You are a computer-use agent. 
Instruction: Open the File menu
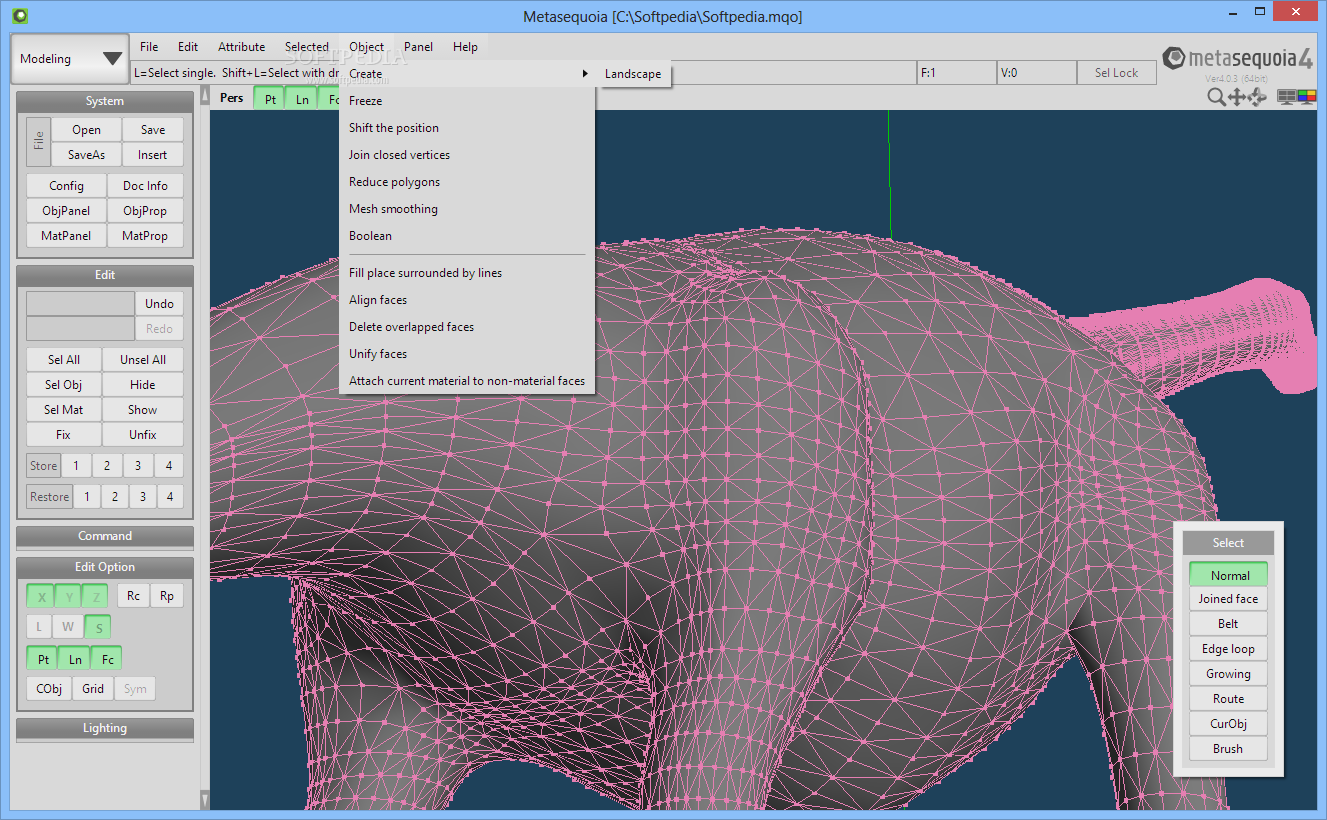click(149, 47)
